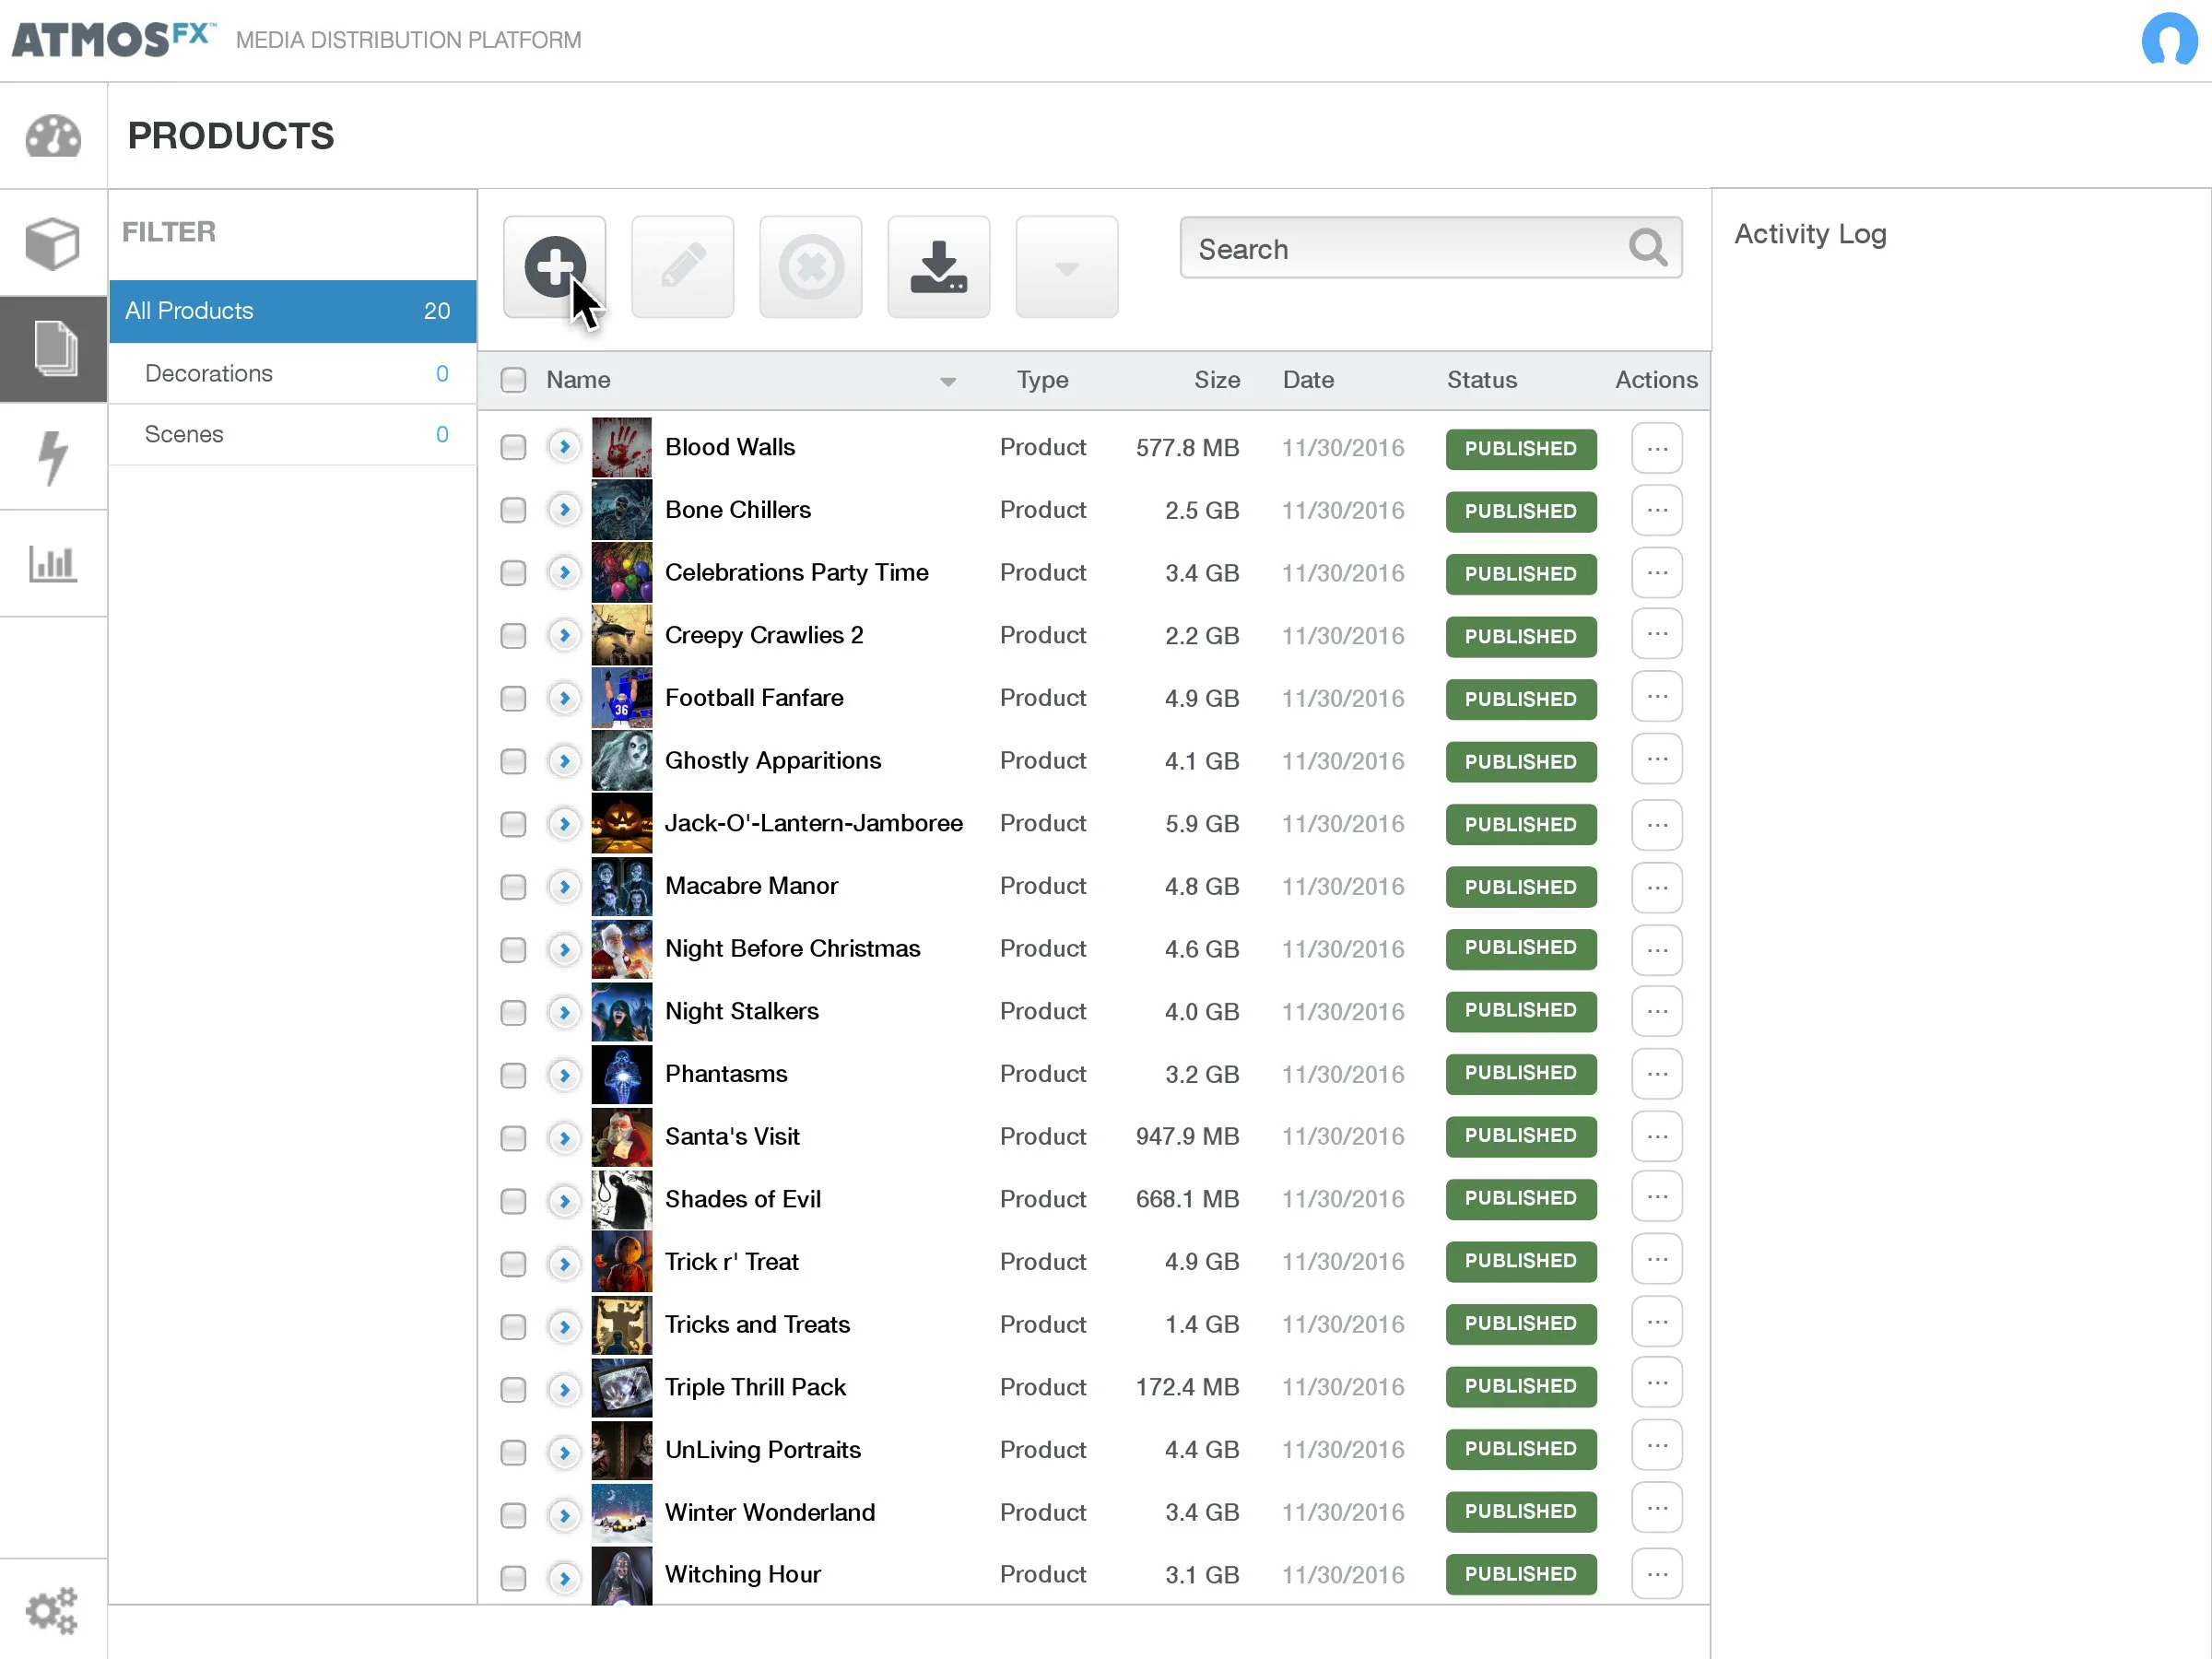This screenshot has width=2212, height=1659.
Task: Open the toolbar more-options dropdown arrow
Action: point(1066,267)
